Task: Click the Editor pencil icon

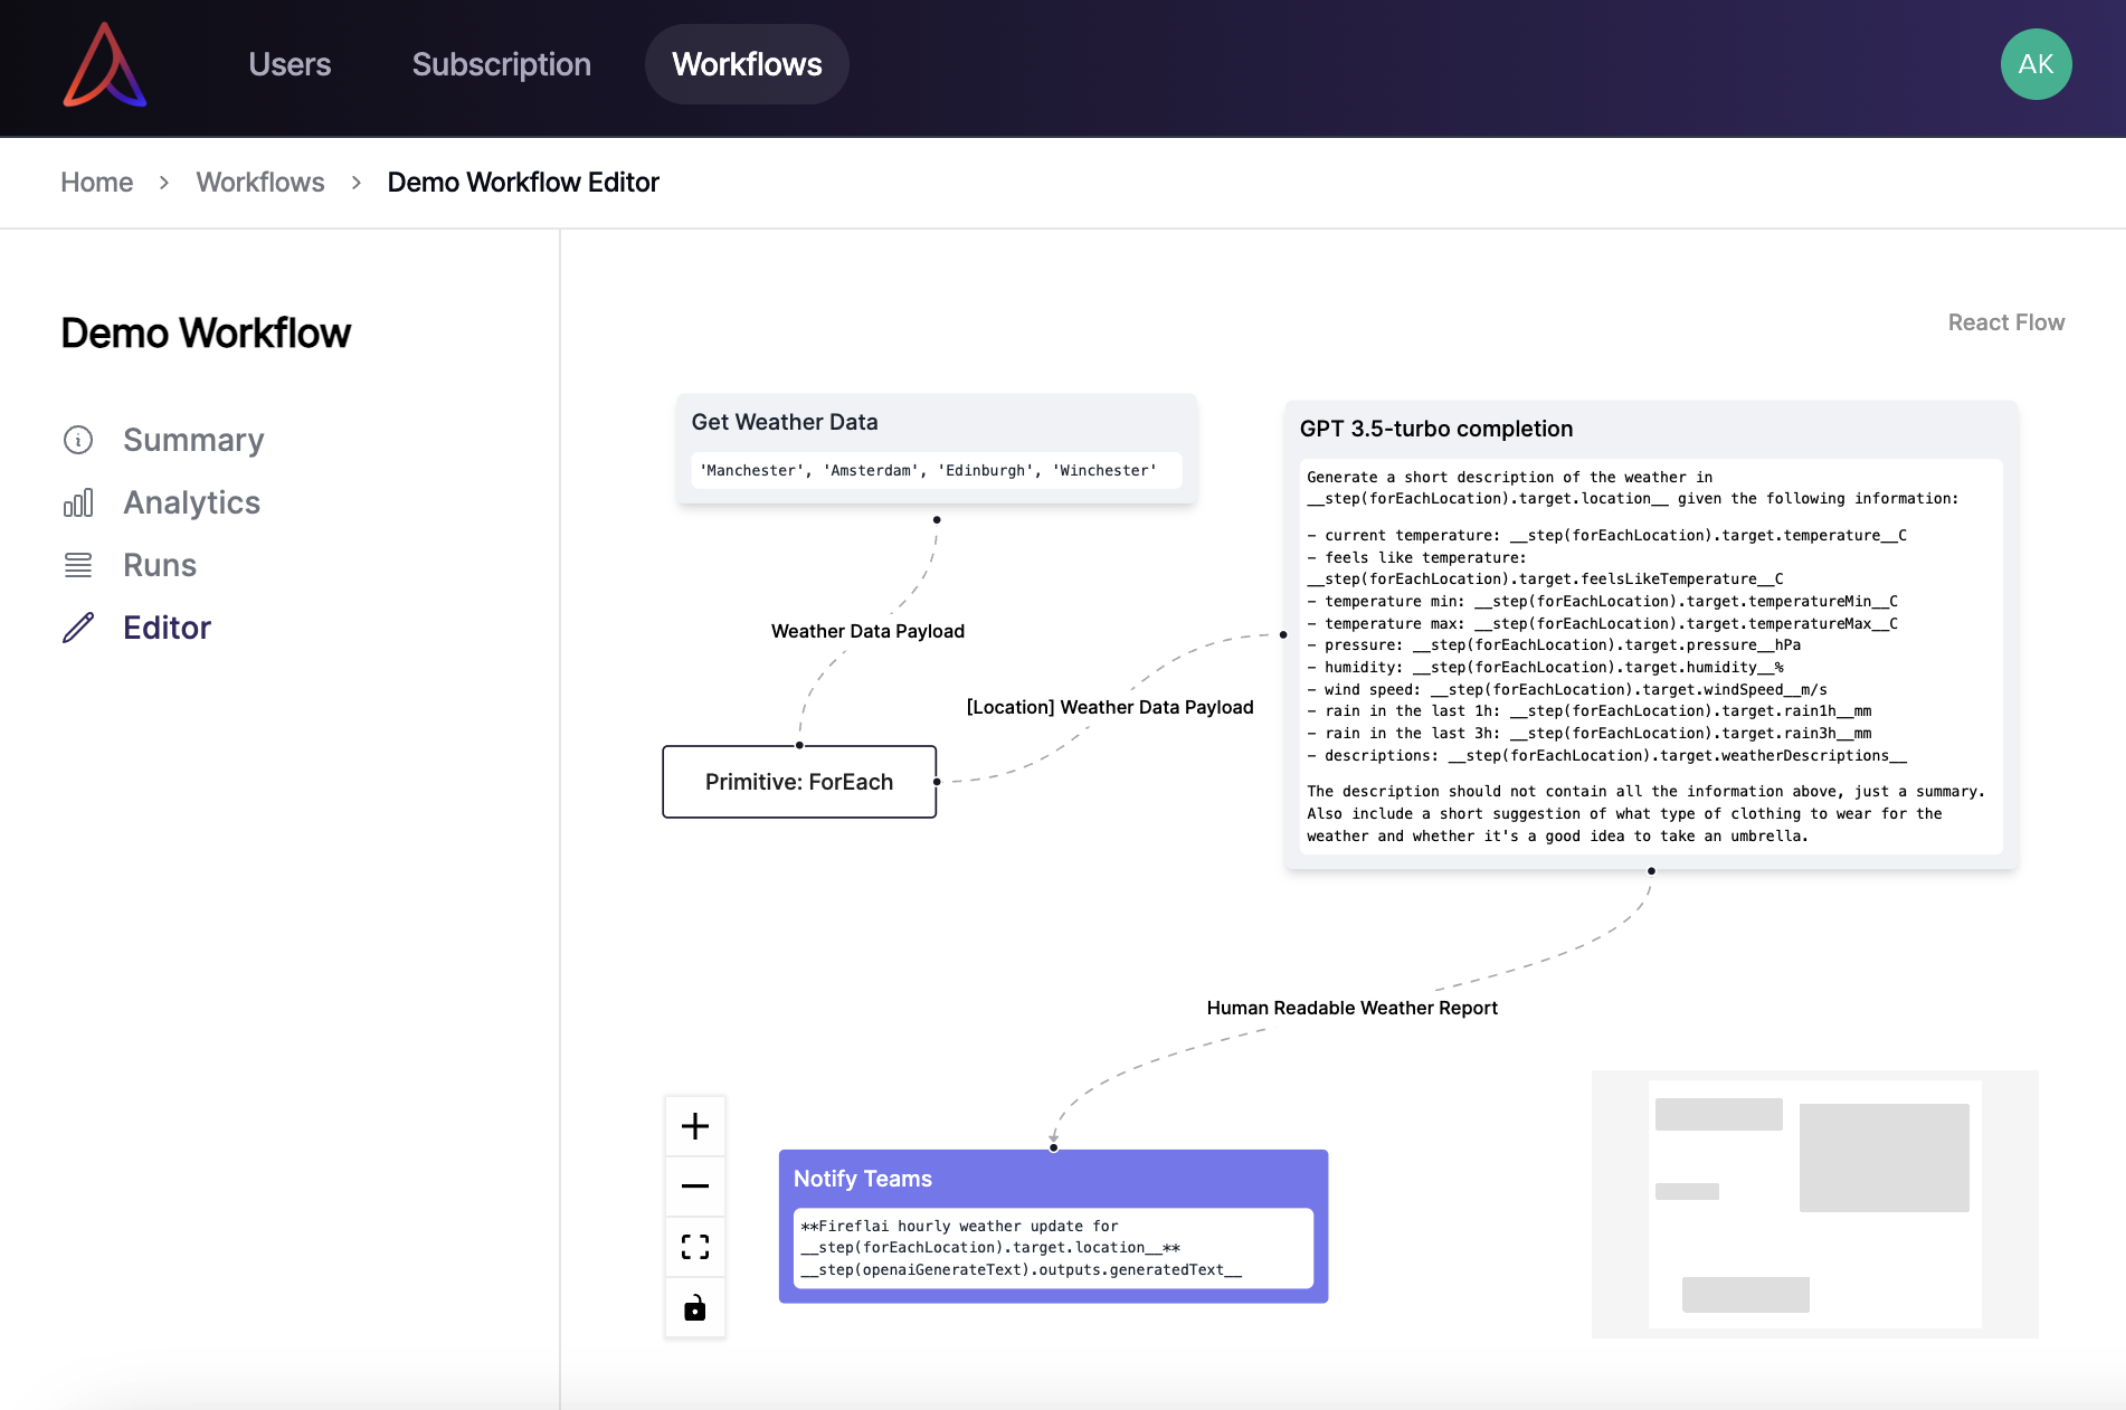Action: pyautogui.click(x=78, y=628)
